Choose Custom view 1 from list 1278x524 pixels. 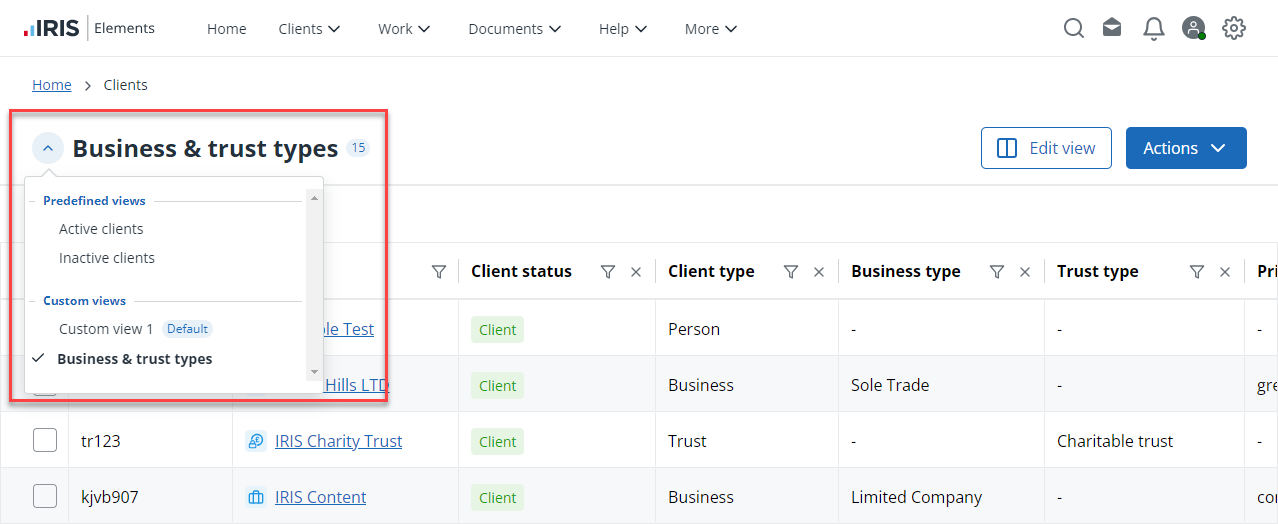106,329
